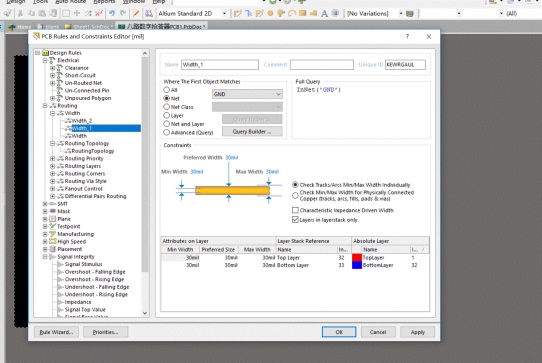This screenshot has height=363, width=542.
Task: Click the Cross Probe pencil icon
Action: (x=136, y=13)
